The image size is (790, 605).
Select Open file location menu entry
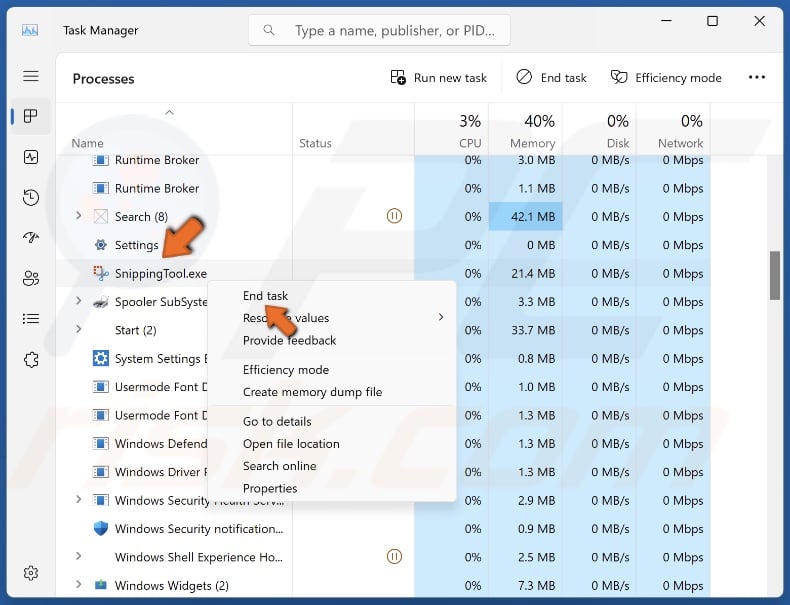[x=291, y=444]
